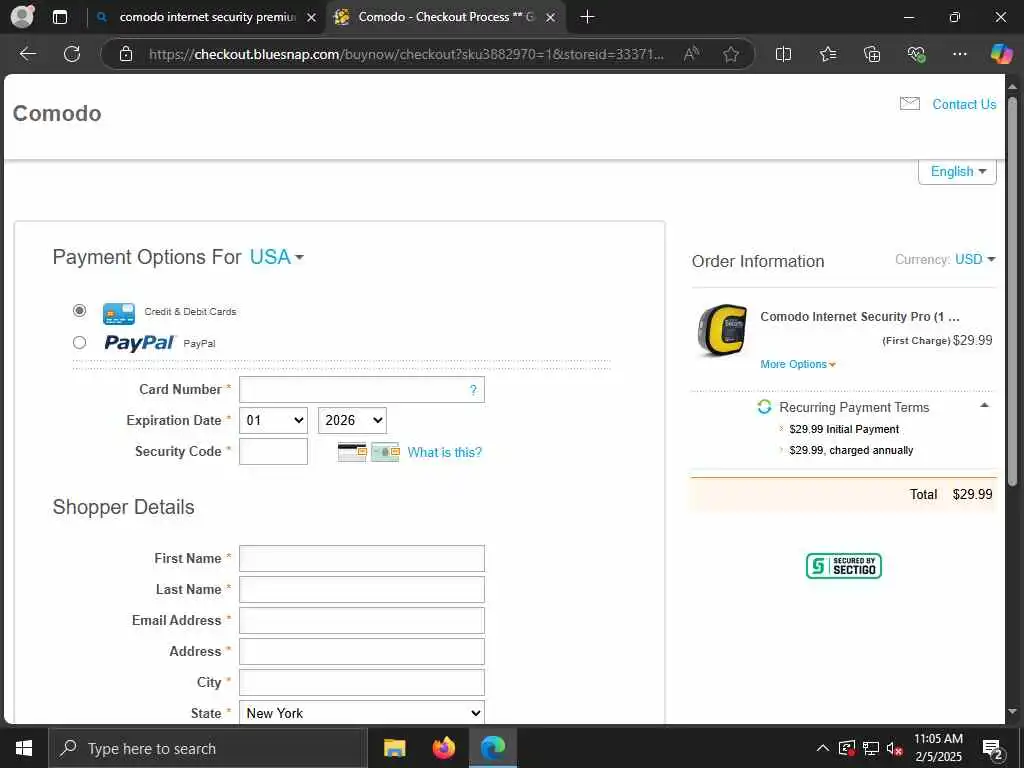Viewport: 1024px width, 768px height.
Task: Open the Favorites list icon
Action: click(827, 54)
